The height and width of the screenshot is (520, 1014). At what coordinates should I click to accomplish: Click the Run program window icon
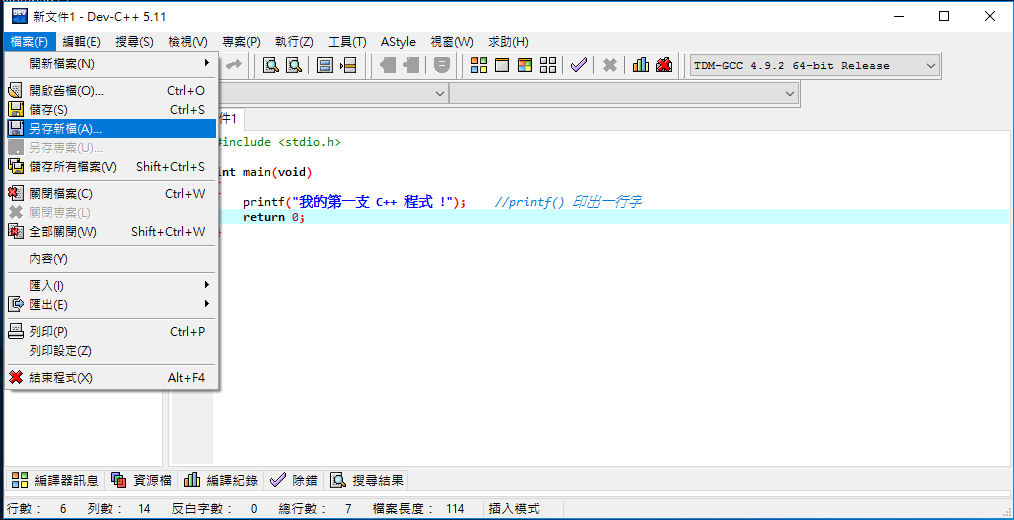502,65
